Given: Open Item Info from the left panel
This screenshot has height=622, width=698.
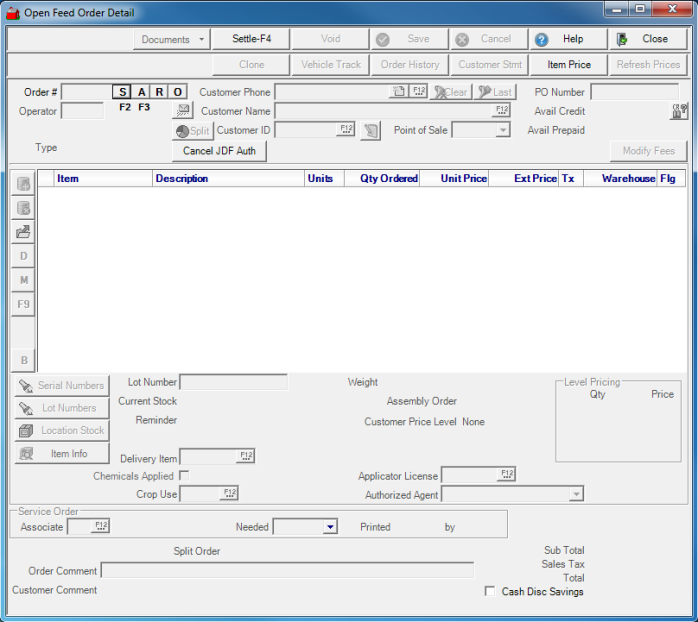Looking at the screenshot, I should pyautogui.click(x=60, y=454).
